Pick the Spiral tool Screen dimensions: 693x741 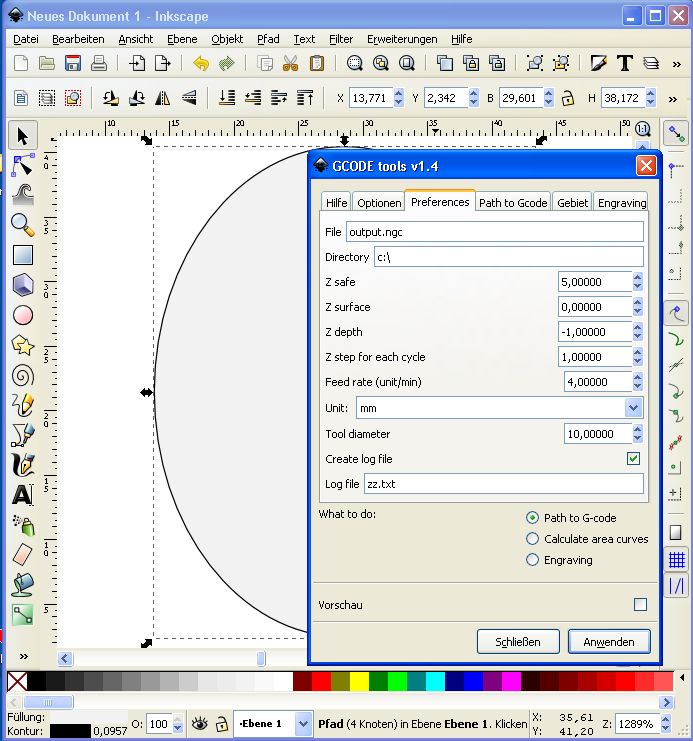[22, 376]
